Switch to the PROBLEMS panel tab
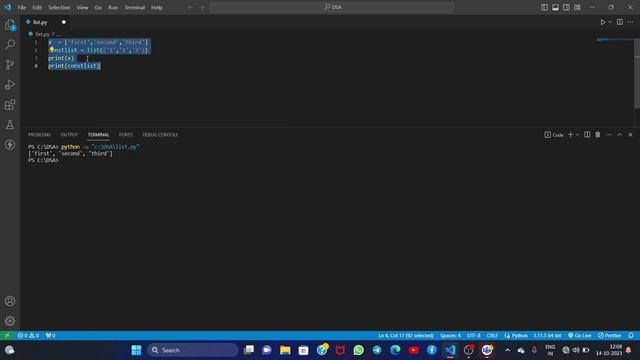Image resolution: width=640 pixels, height=360 pixels. 40,135
